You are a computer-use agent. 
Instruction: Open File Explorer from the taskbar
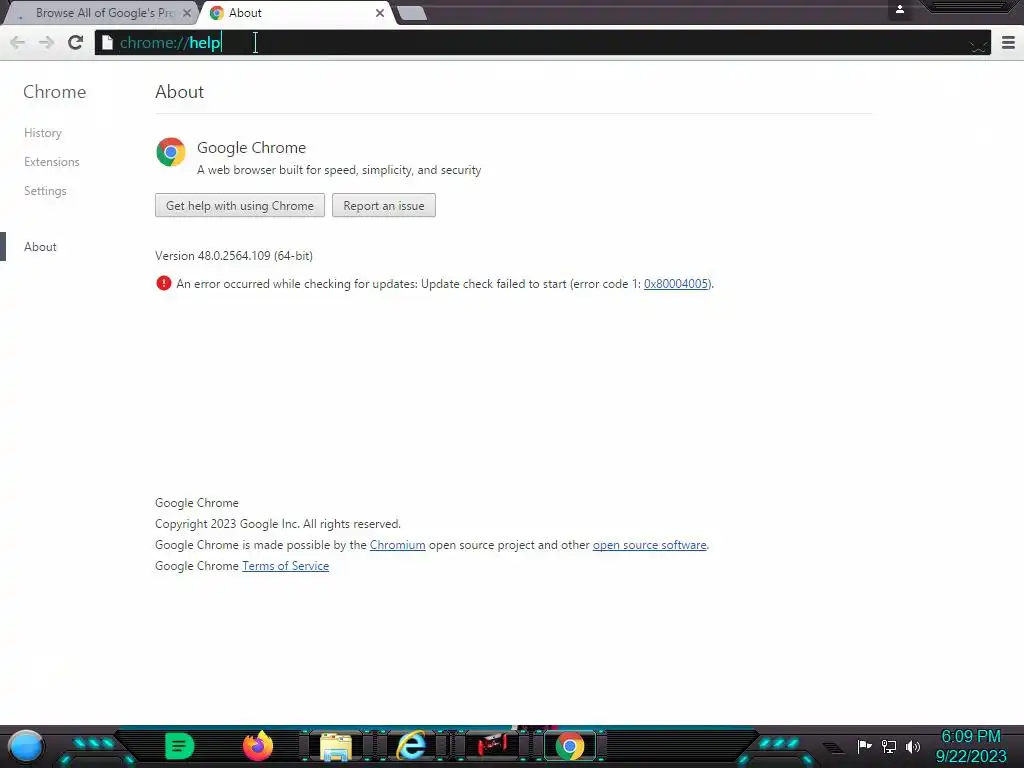click(336, 746)
